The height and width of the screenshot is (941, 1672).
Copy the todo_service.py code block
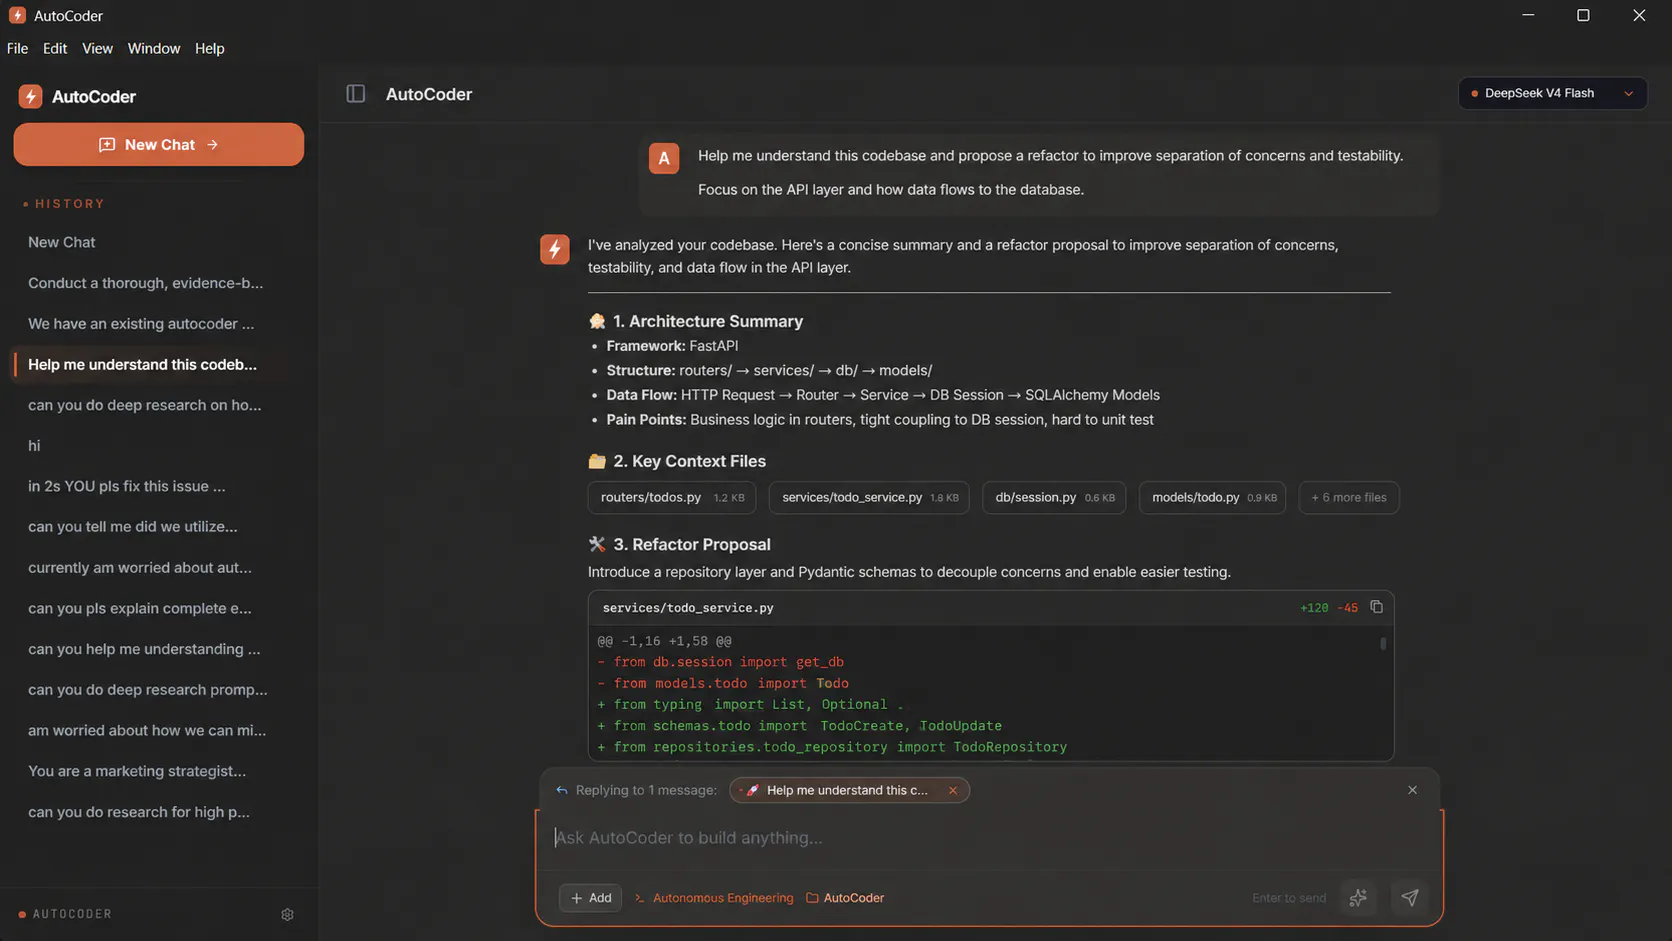1376,607
